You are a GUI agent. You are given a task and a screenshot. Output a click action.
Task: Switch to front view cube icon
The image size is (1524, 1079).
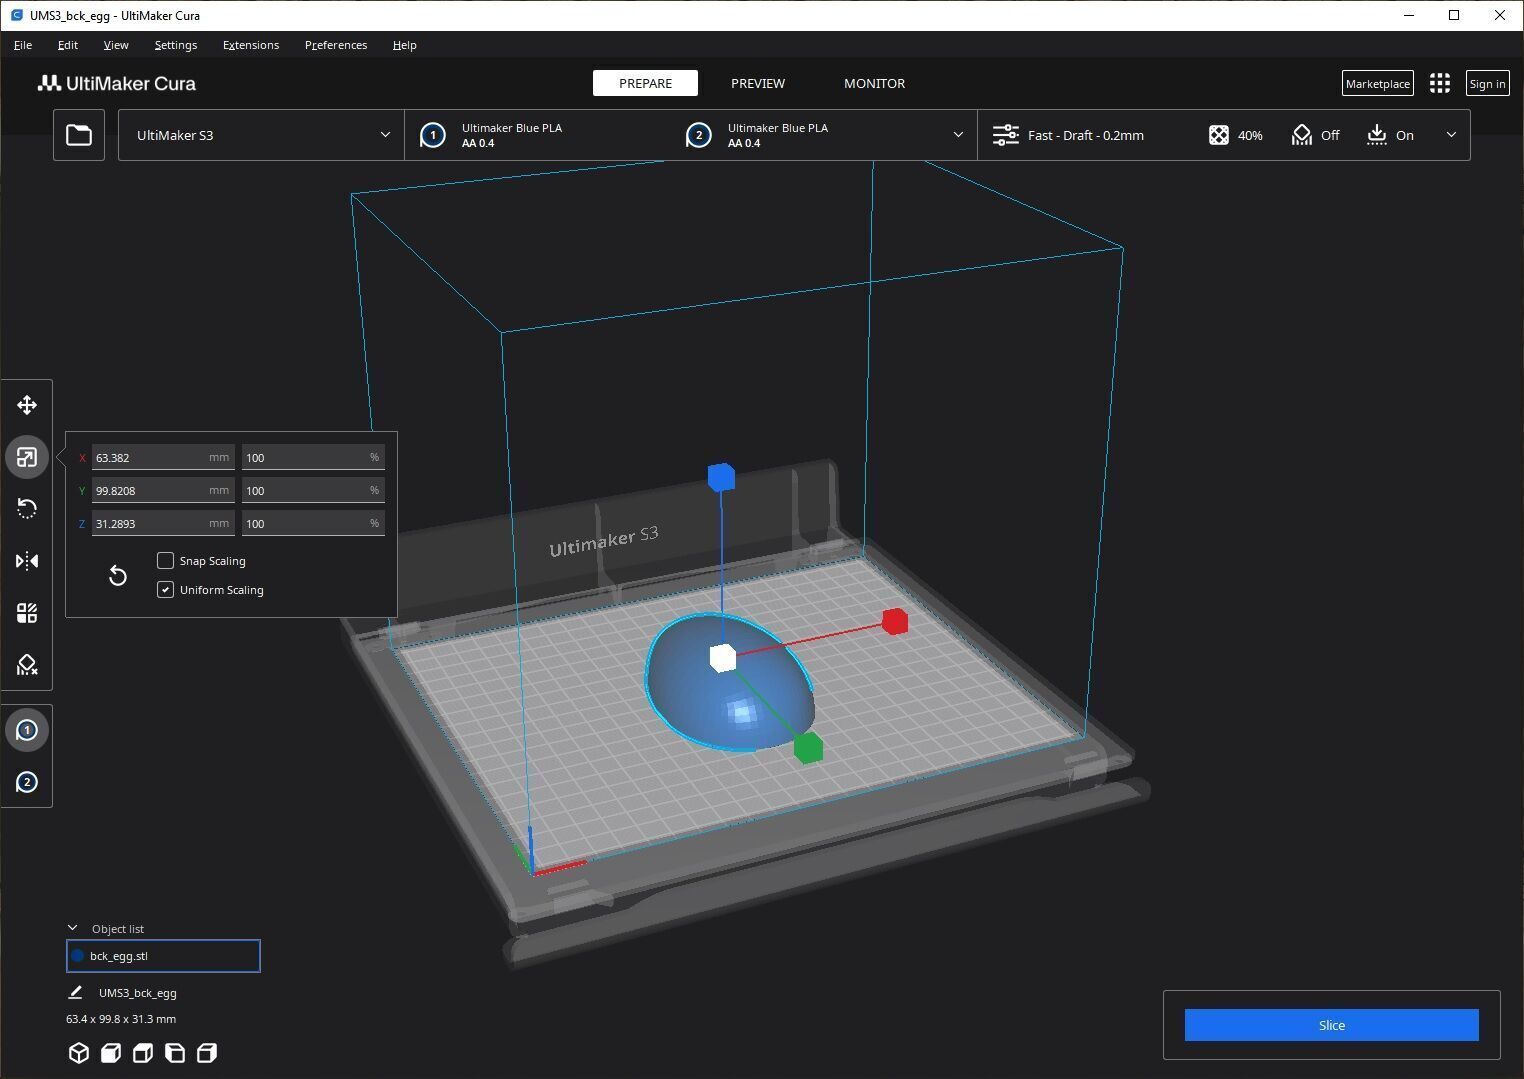tap(111, 1053)
